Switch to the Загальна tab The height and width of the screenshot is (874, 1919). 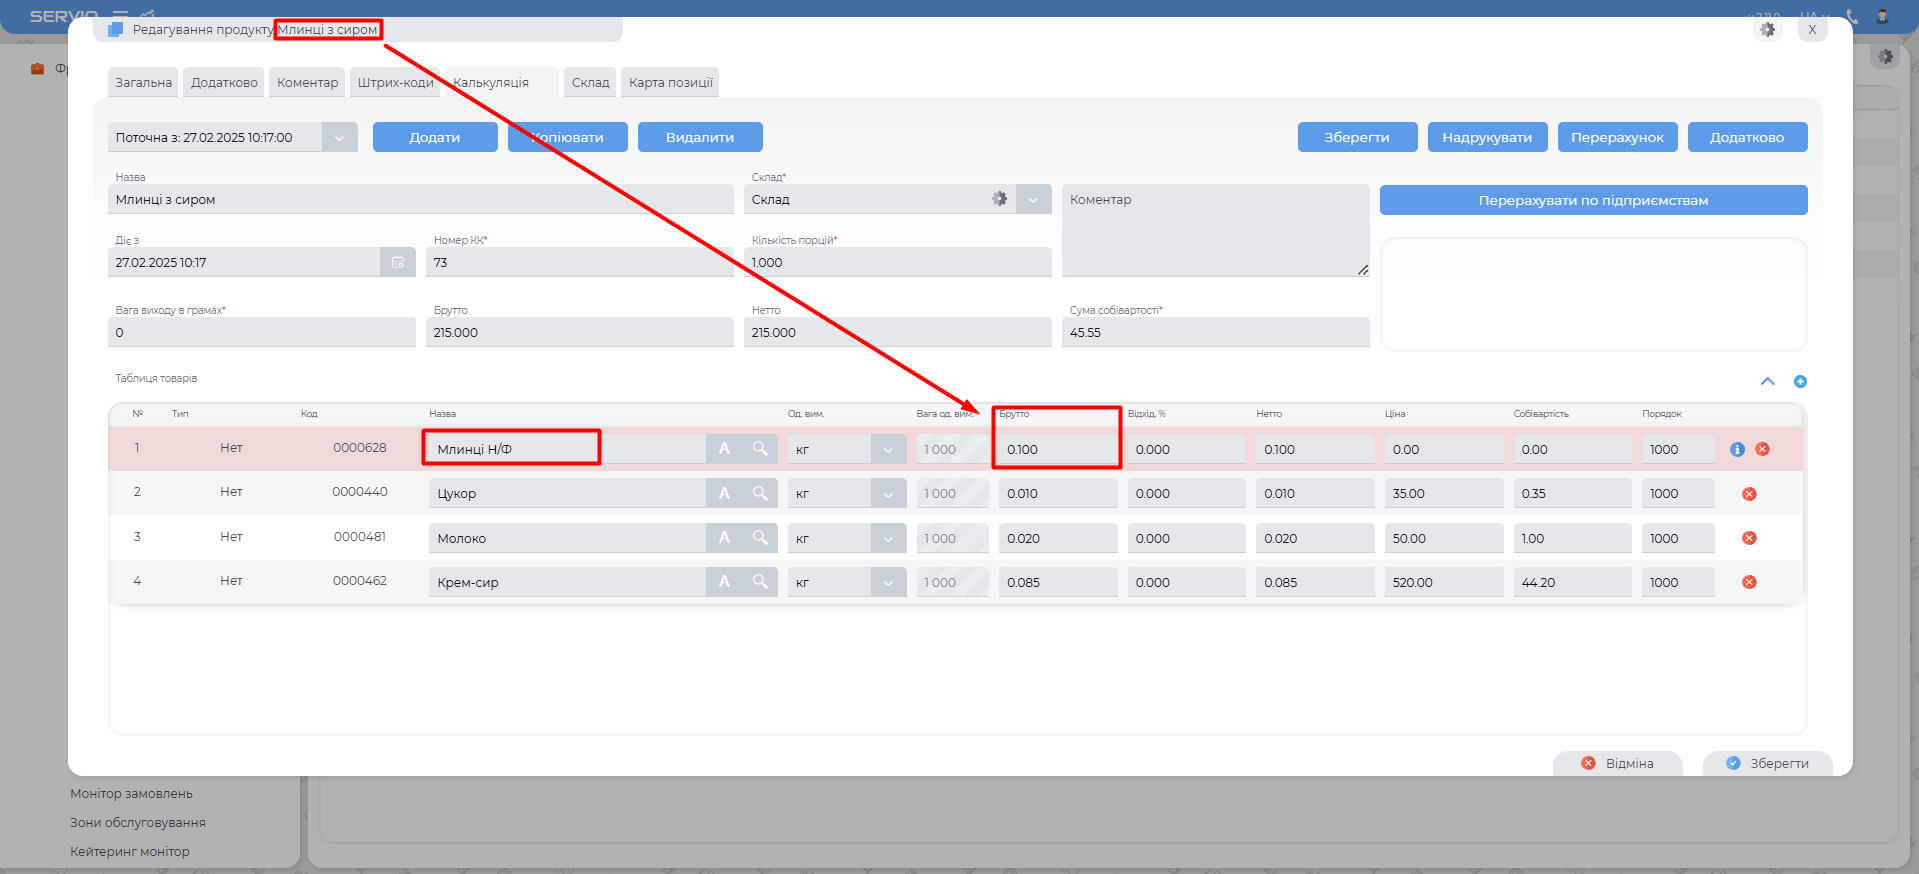coord(143,82)
